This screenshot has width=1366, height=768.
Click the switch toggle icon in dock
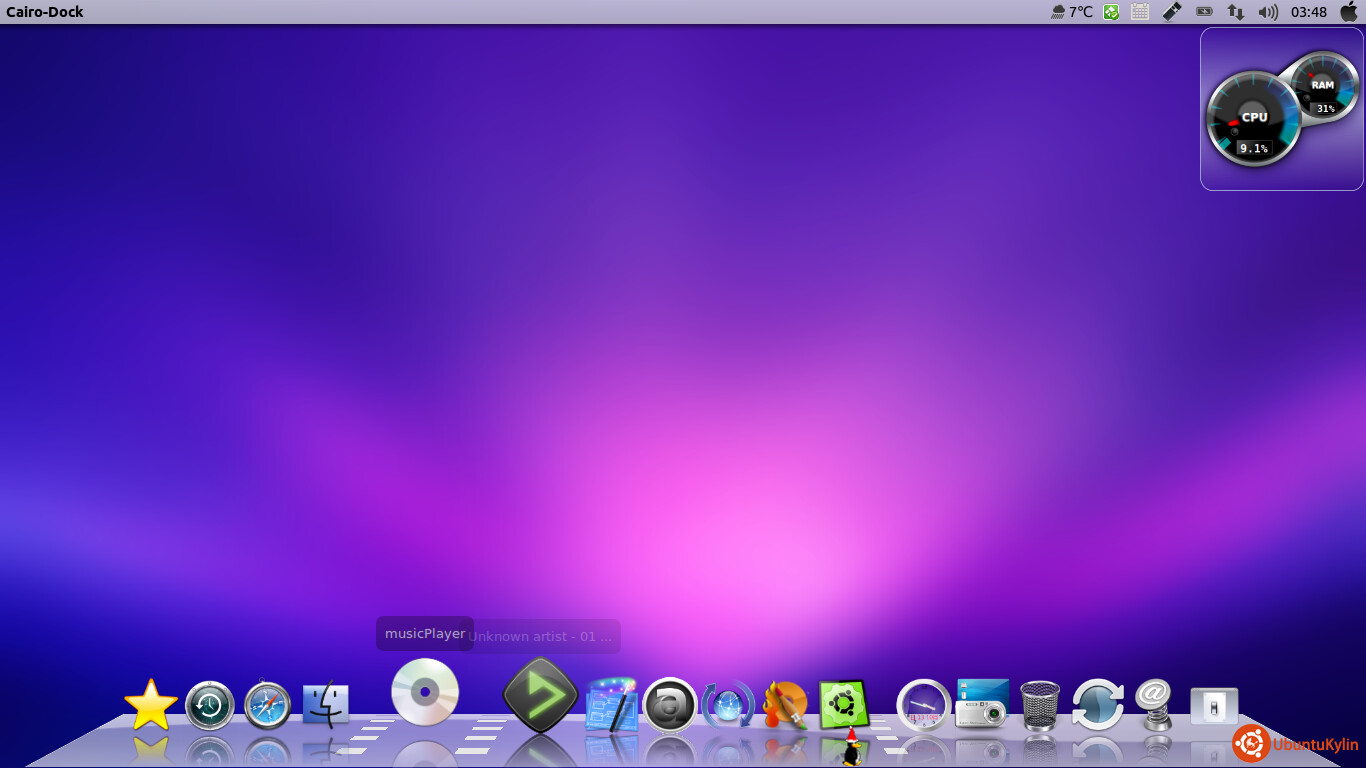pyautogui.click(x=1214, y=706)
